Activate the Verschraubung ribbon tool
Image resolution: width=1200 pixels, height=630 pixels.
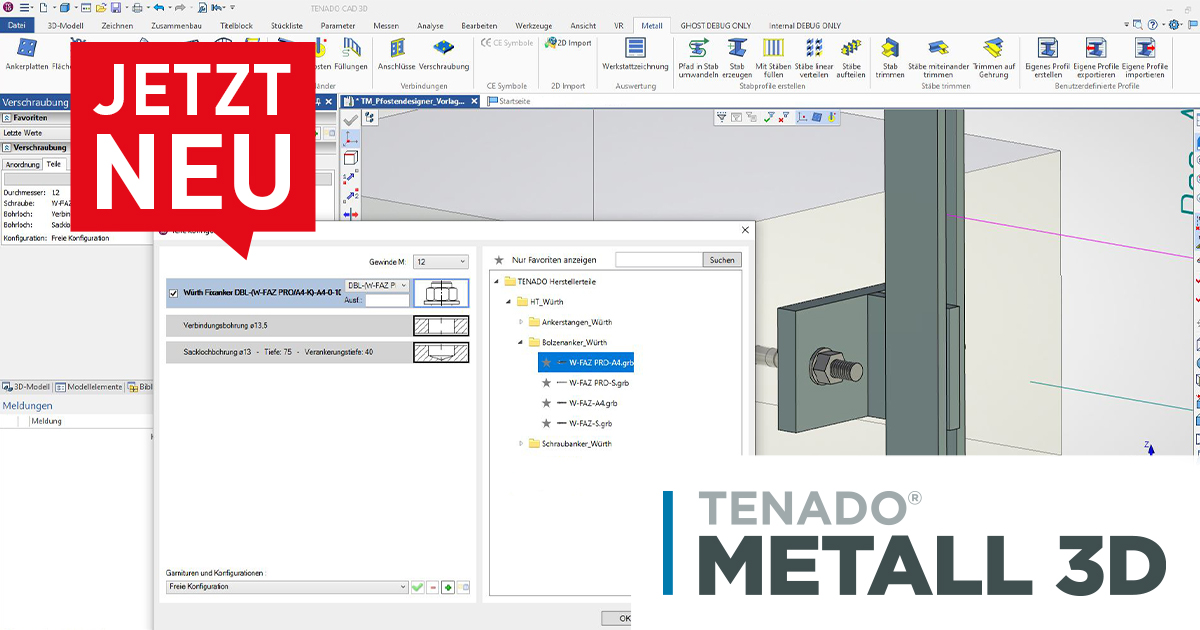(445, 54)
